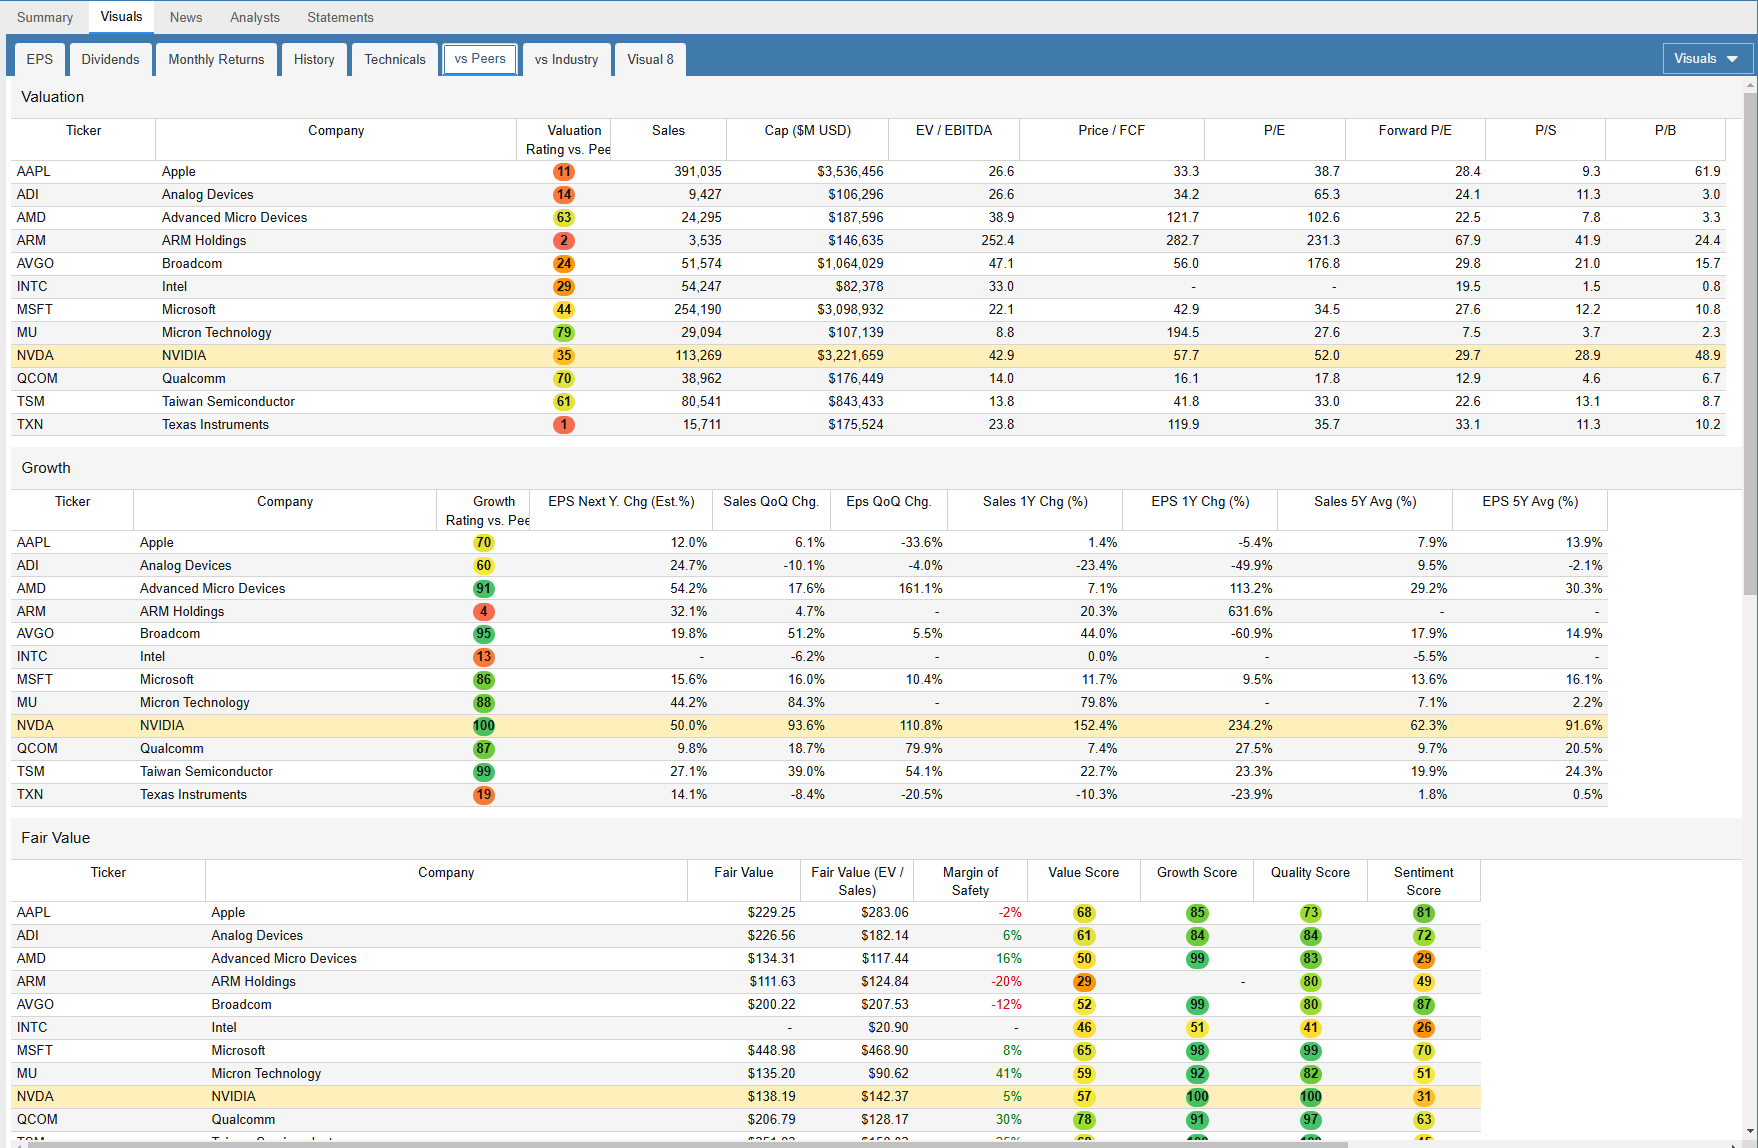Sort Fair Value table by Quality Score
The height and width of the screenshot is (1148, 1758).
click(x=1310, y=873)
